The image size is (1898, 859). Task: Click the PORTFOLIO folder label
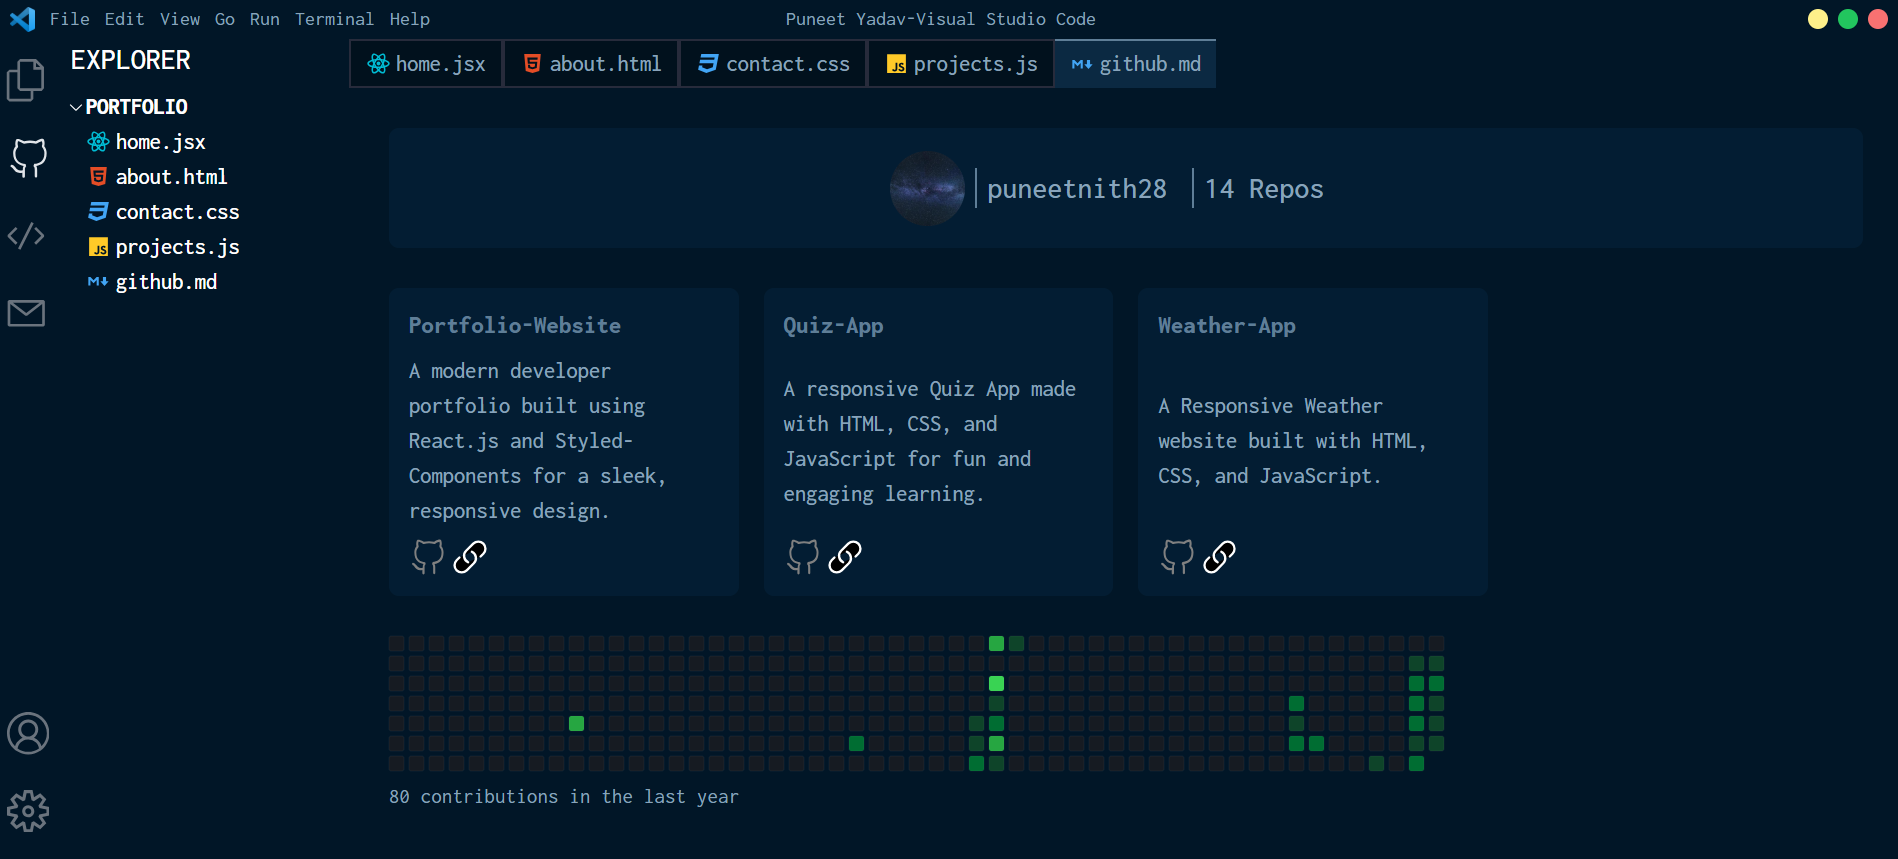(x=137, y=107)
